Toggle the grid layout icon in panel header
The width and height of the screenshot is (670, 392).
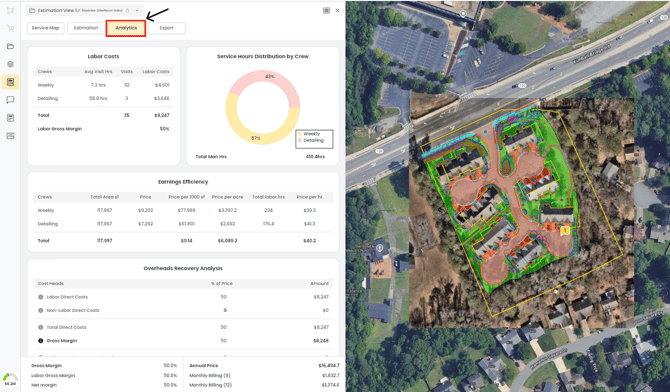326,11
